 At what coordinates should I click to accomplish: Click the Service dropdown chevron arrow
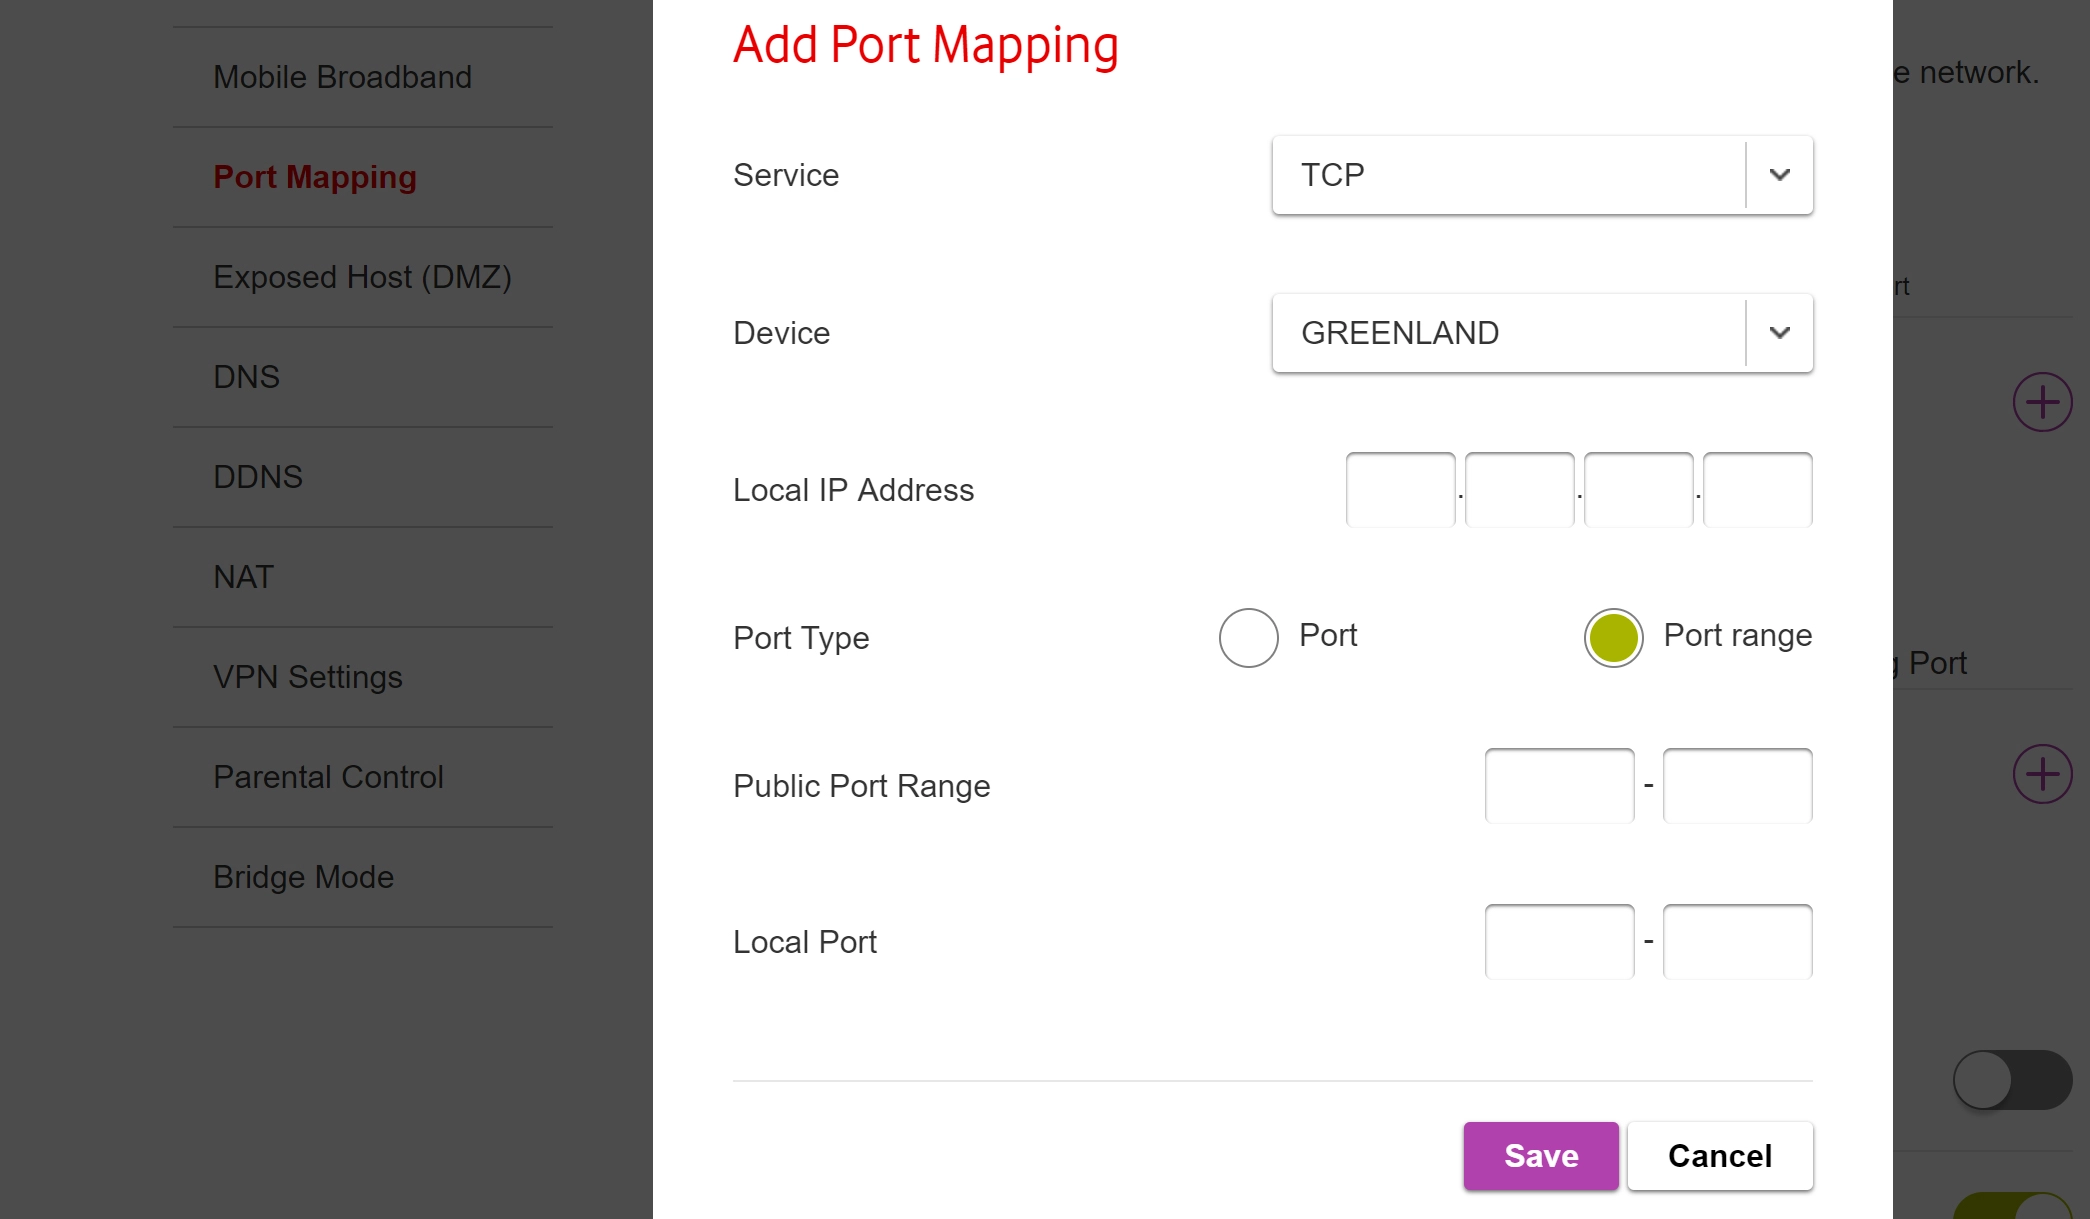tap(1779, 175)
